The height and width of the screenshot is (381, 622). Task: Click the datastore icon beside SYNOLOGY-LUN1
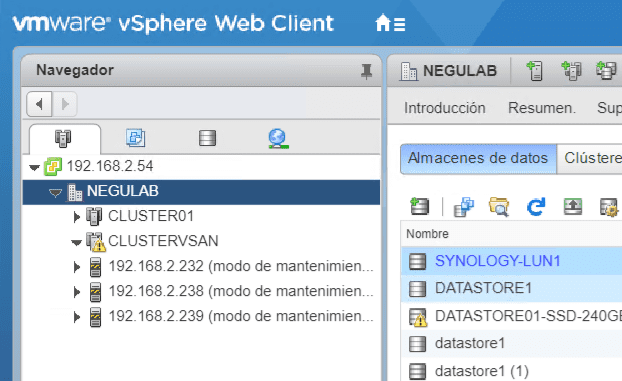(417, 262)
